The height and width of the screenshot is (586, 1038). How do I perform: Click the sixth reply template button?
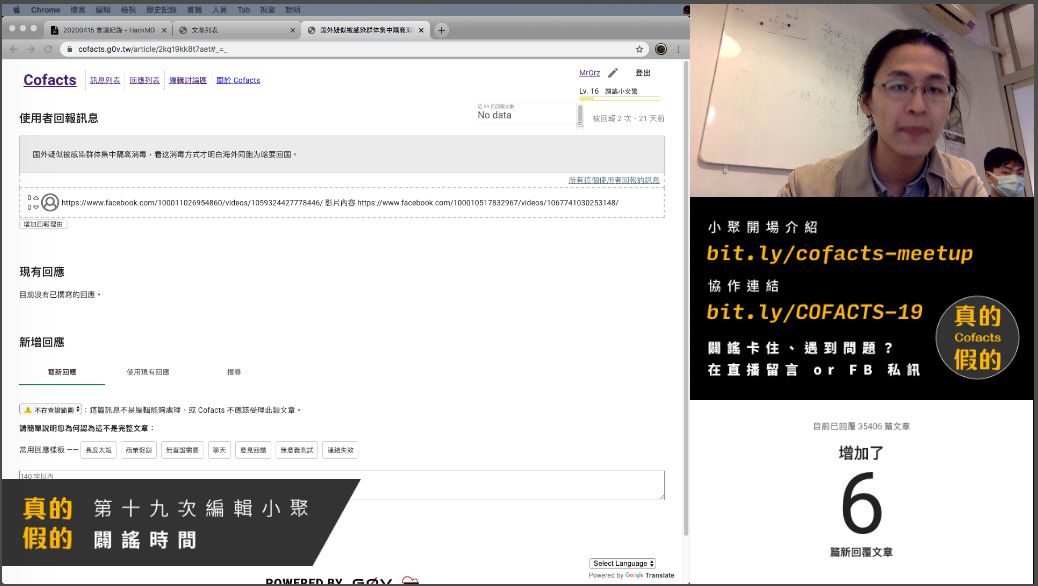point(297,450)
